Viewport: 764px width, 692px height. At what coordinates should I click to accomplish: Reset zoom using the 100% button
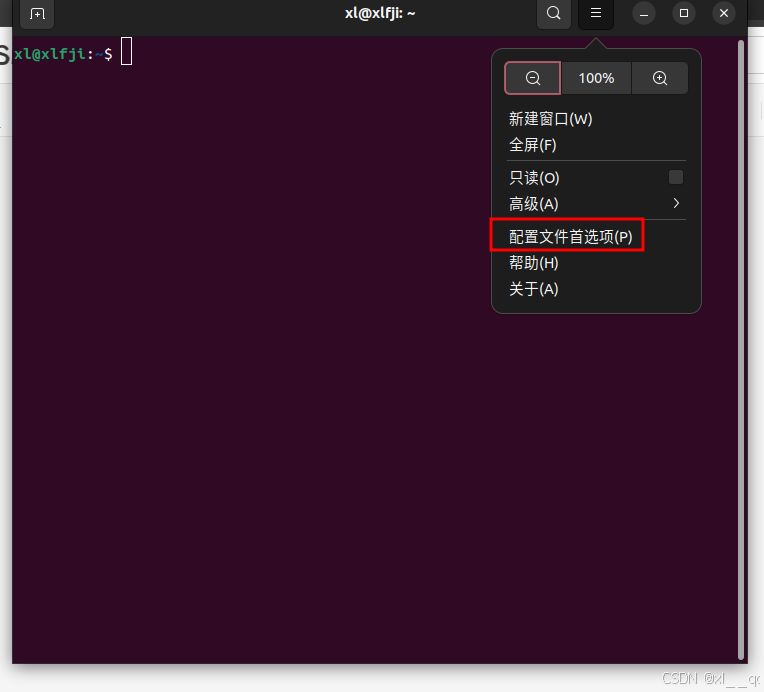click(596, 78)
